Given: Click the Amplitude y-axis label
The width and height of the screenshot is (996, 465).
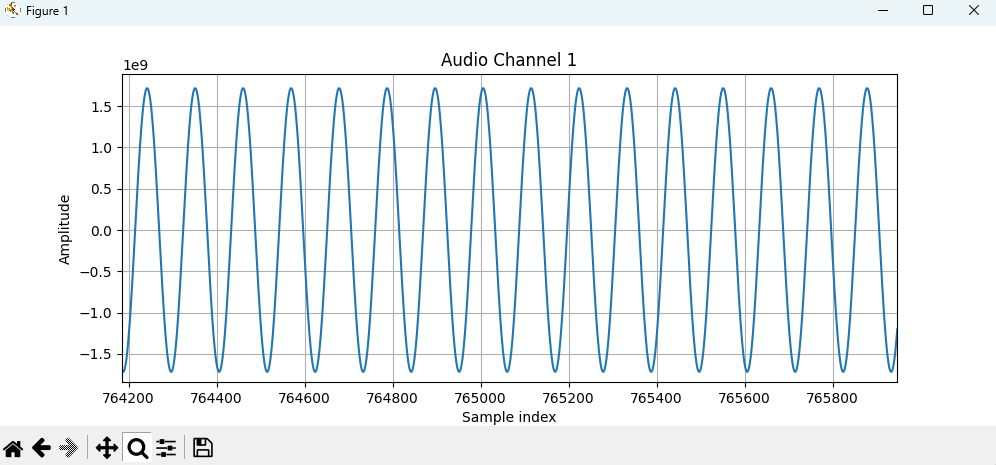Looking at the screenshot, I should [65, 229].
